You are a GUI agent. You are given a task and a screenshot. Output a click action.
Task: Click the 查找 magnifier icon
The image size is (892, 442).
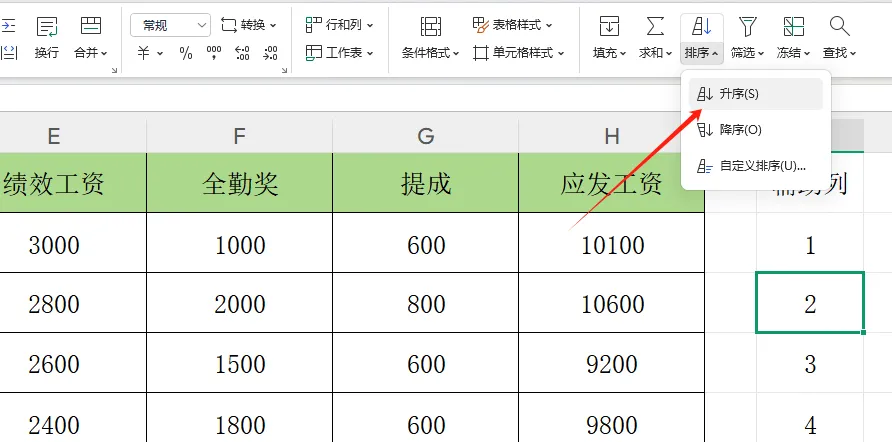point(840,26)
